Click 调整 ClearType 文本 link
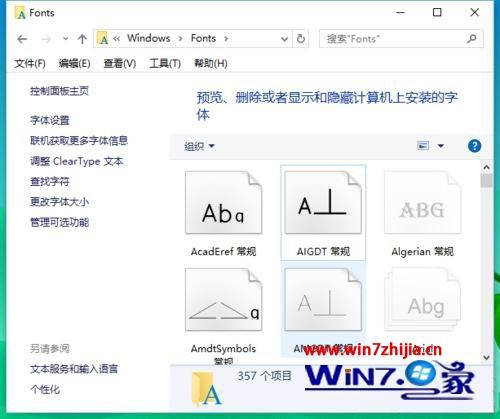 (x=77, y=161)
